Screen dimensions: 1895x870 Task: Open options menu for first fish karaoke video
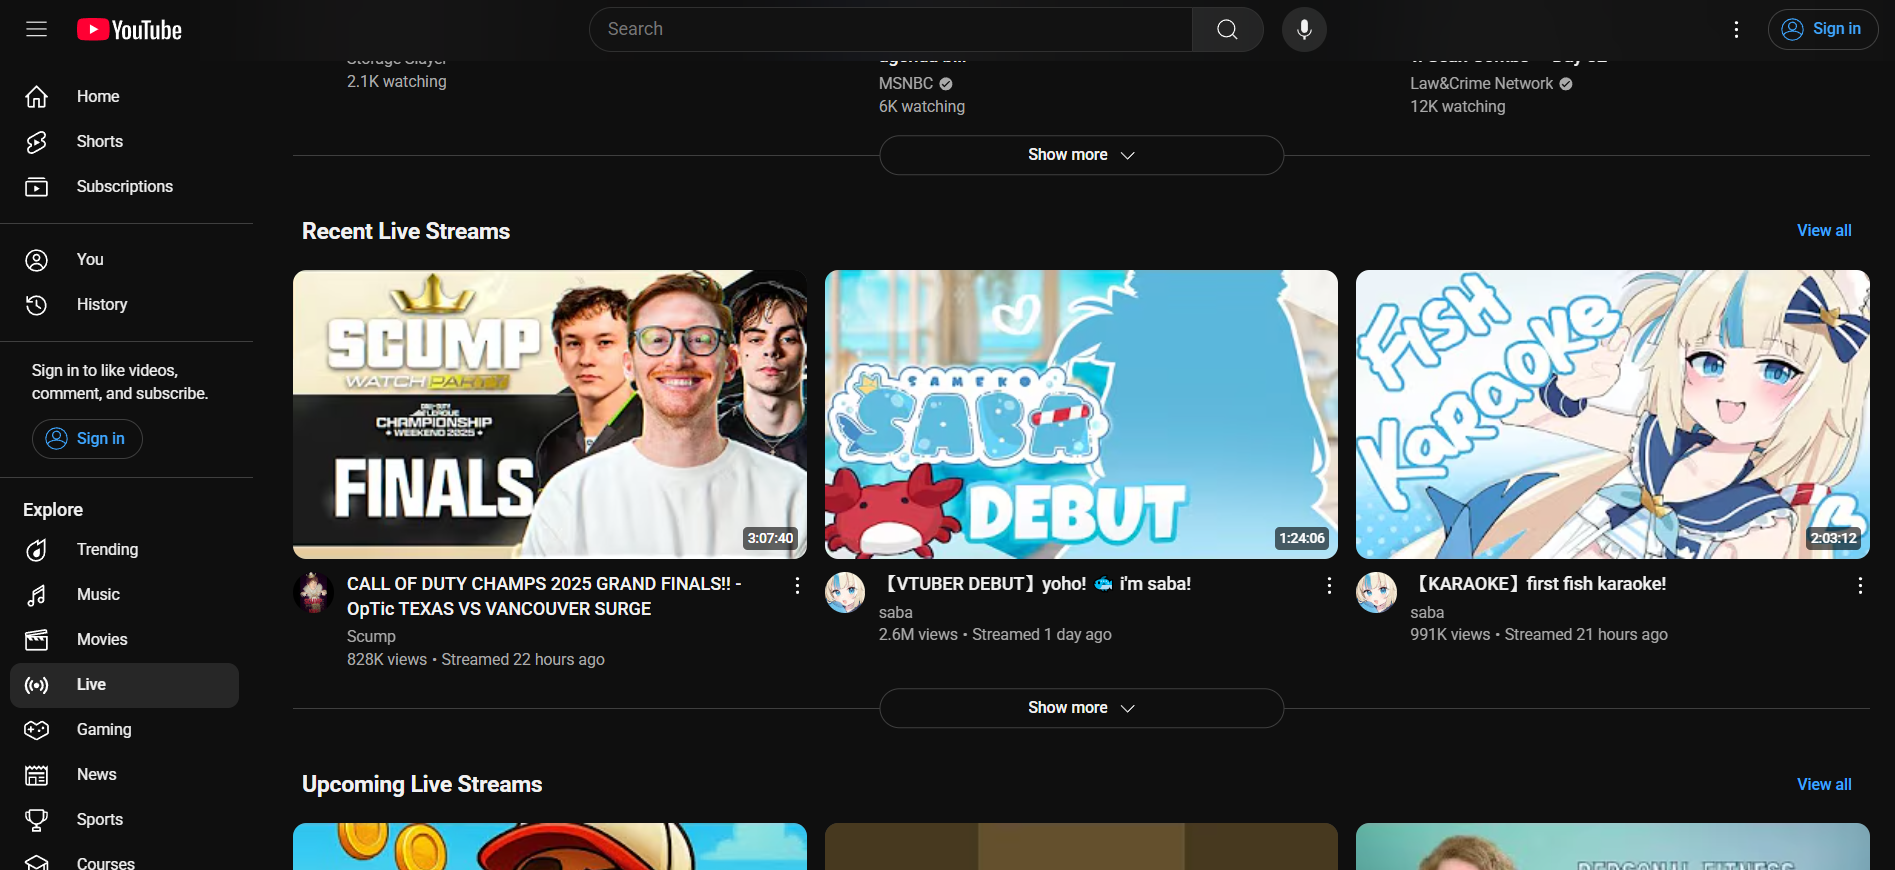pyautogui.click(x=1860, y=586)
